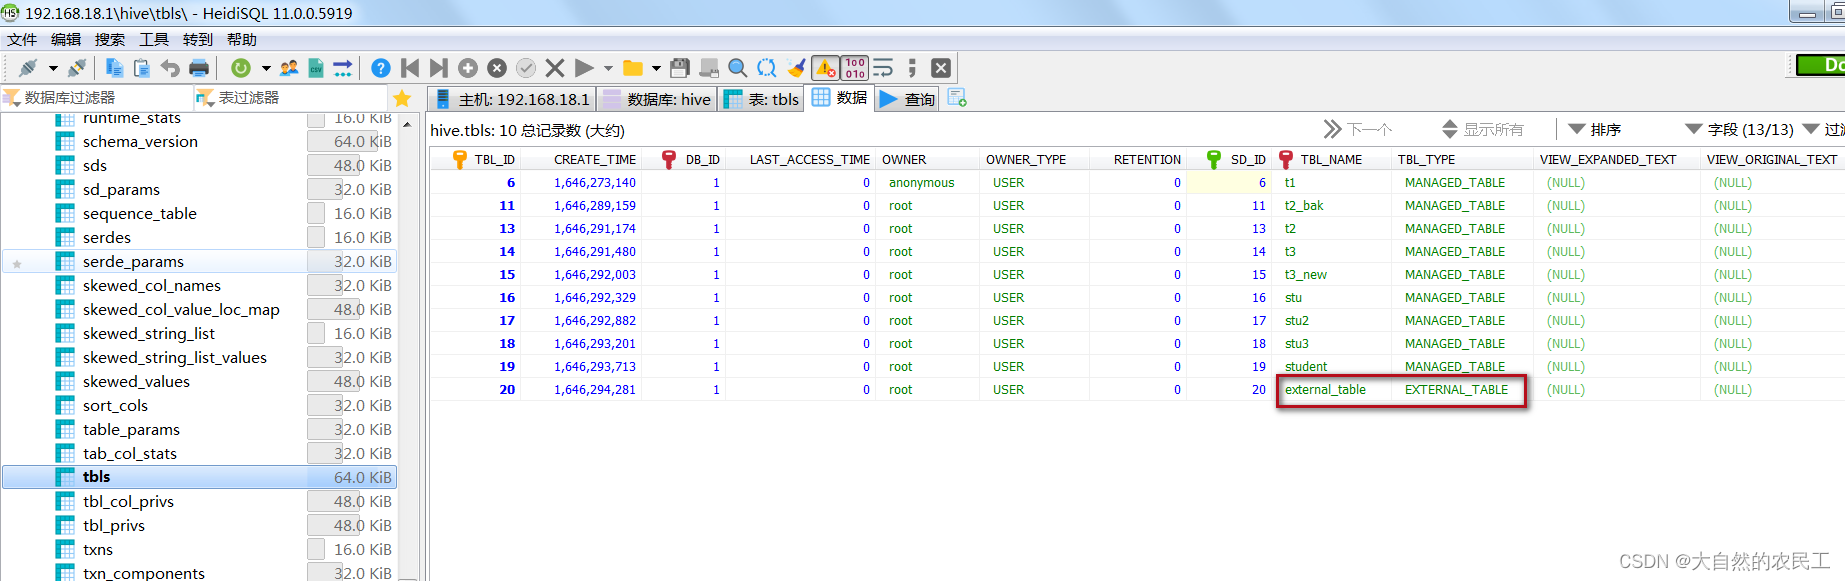Click the anonymous owner cell
This screenshot has height=581, width=1845.
(927, 183)
